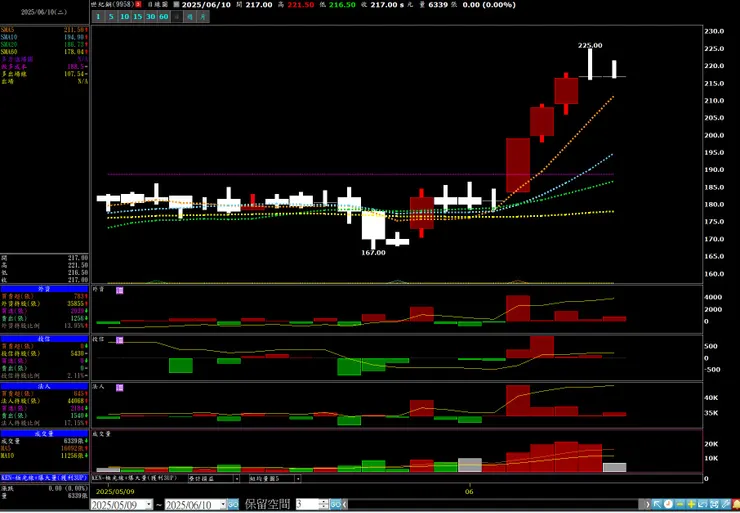This screenshot has height=513, width=740.
Task: Click GO button next to the date range
Action: click(x=233, y=505)
